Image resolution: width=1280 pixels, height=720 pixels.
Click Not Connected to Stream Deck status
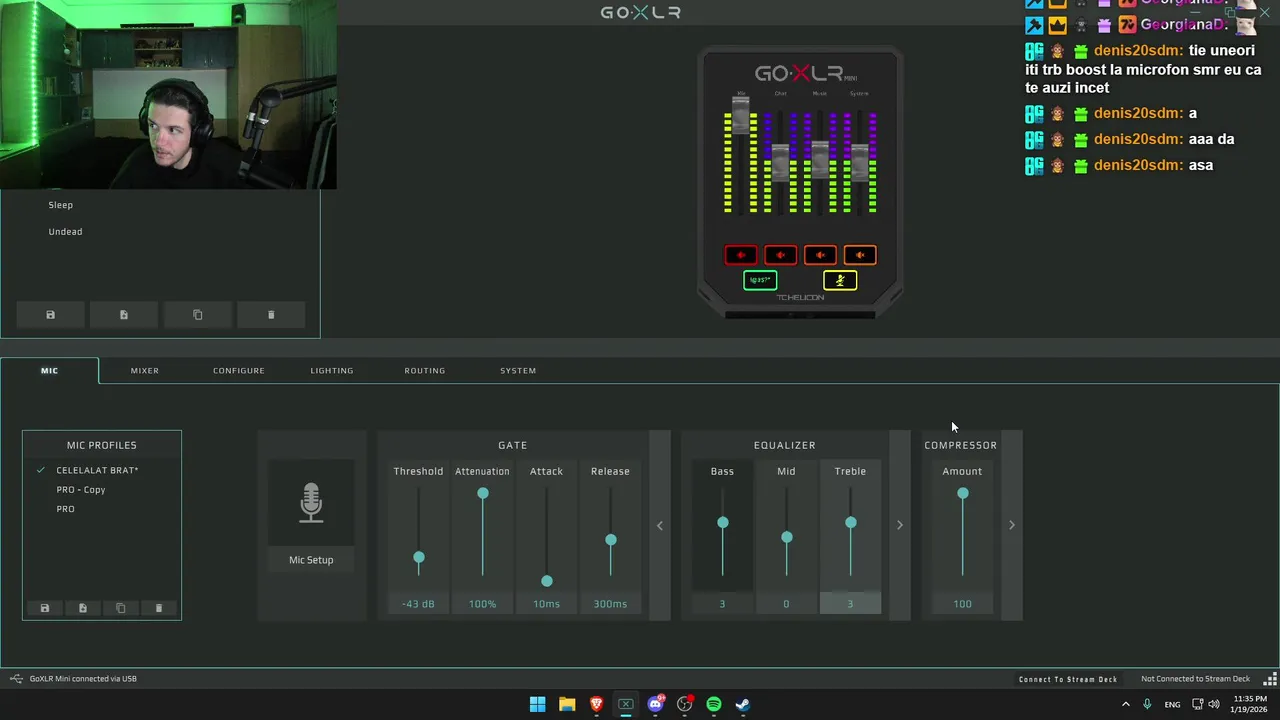(x=1196, y=679)
